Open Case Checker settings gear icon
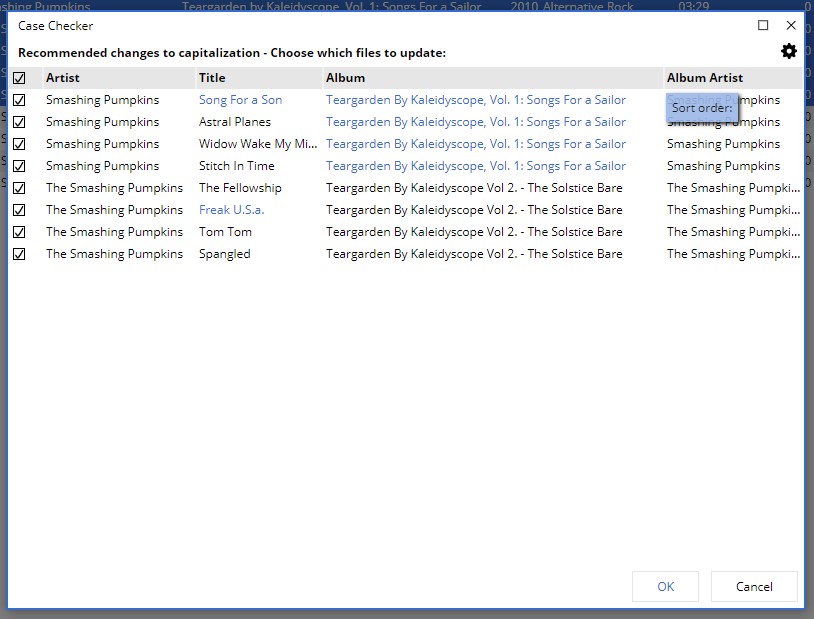The height and width of the screenshot is (619, 814). (x=789, y=51)
